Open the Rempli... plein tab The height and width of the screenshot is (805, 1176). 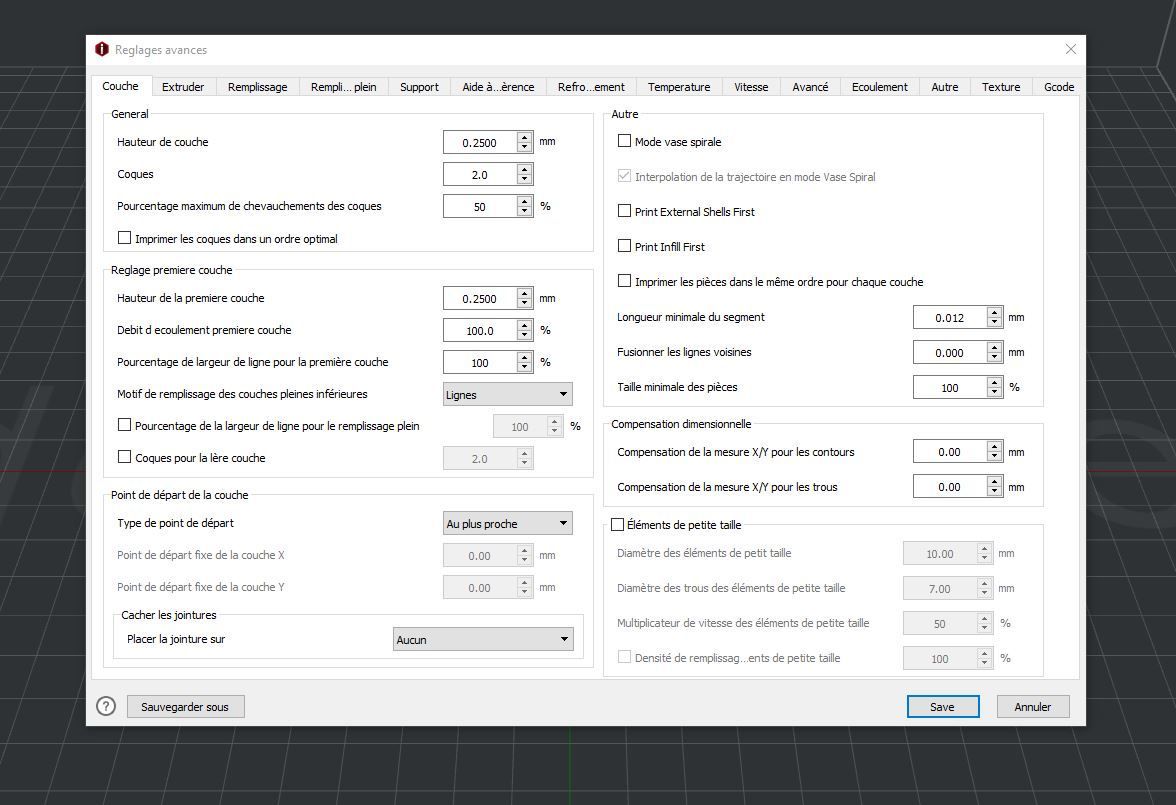344,87
